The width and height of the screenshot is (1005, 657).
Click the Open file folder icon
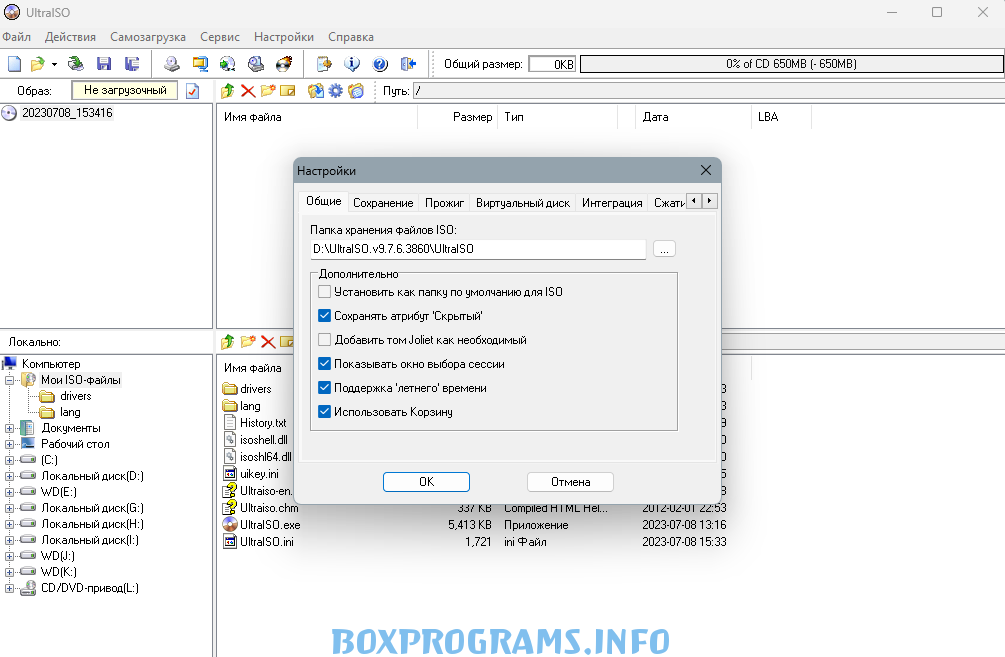coord(38,63)
